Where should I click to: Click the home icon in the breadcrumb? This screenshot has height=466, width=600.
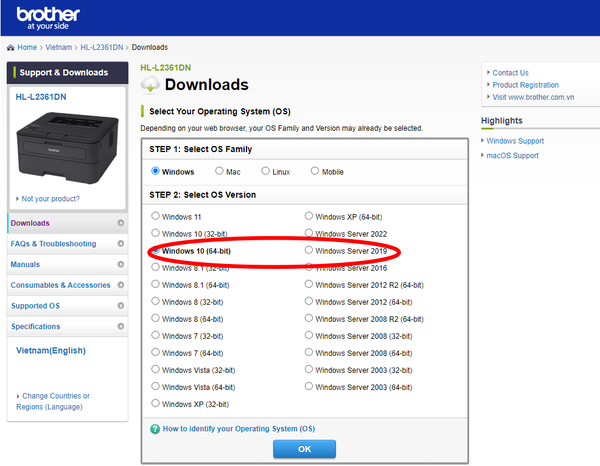click(11, 47)
